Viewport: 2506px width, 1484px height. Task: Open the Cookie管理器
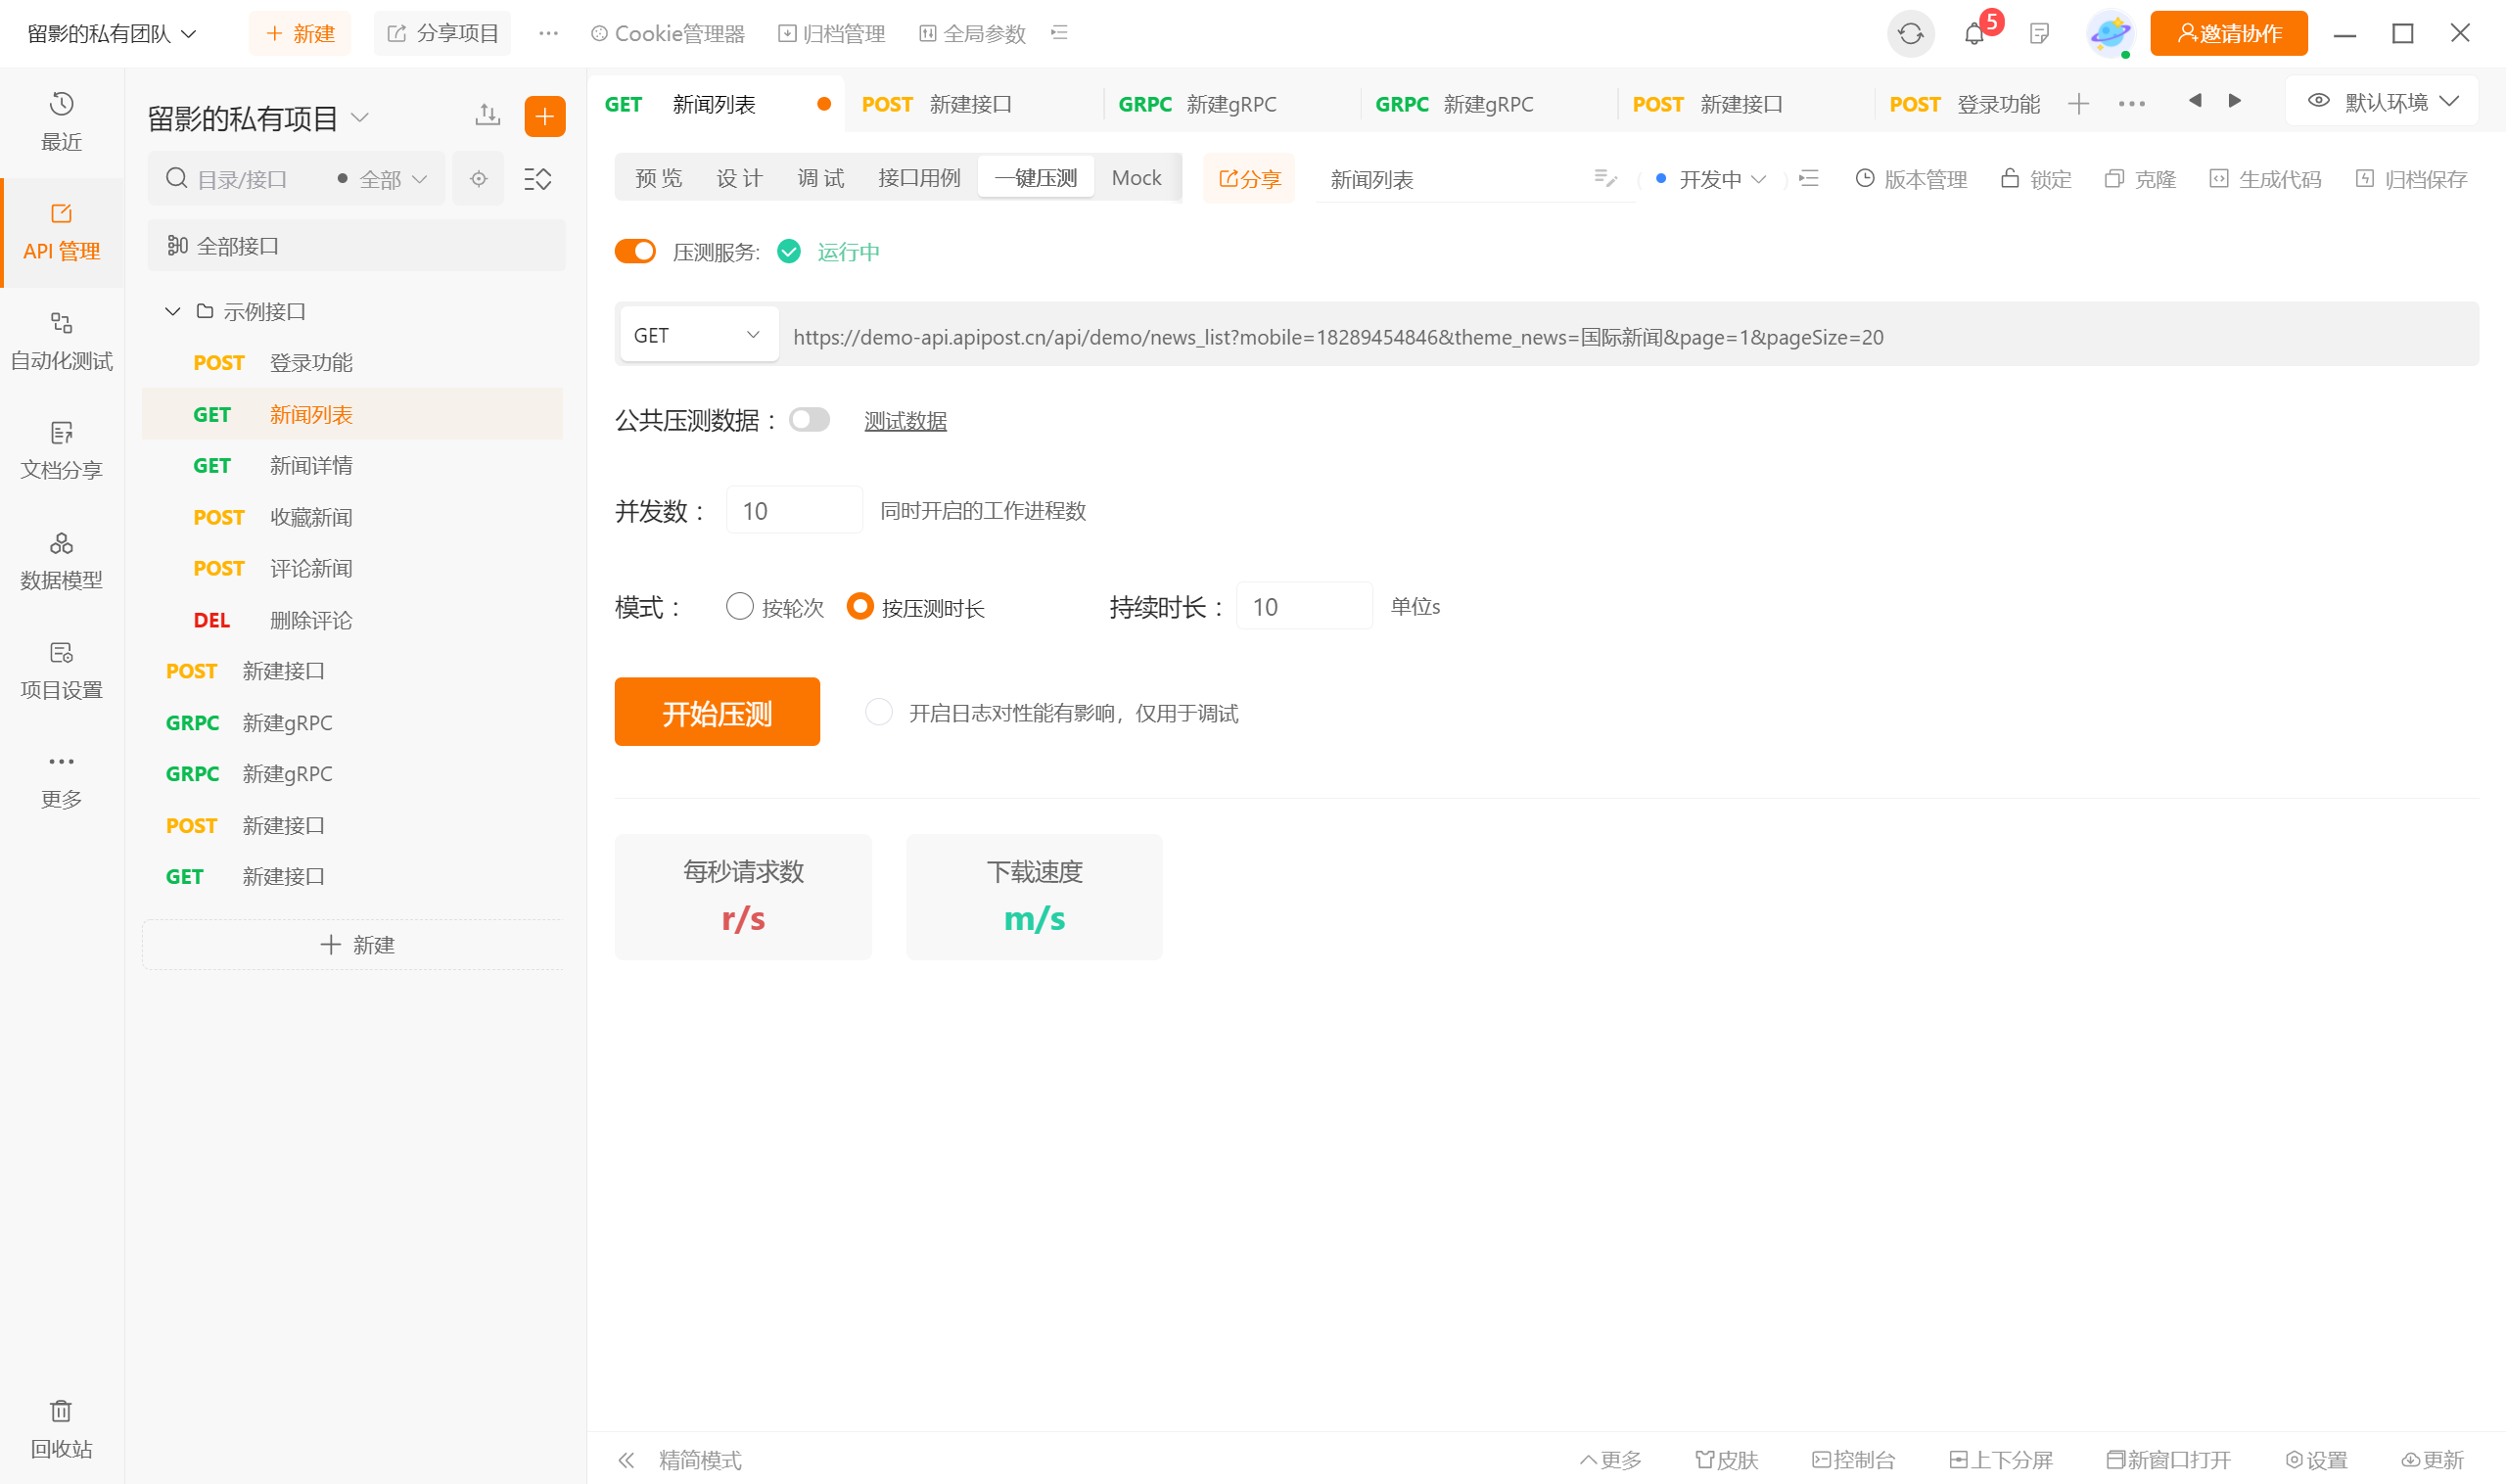click(665, 33)
